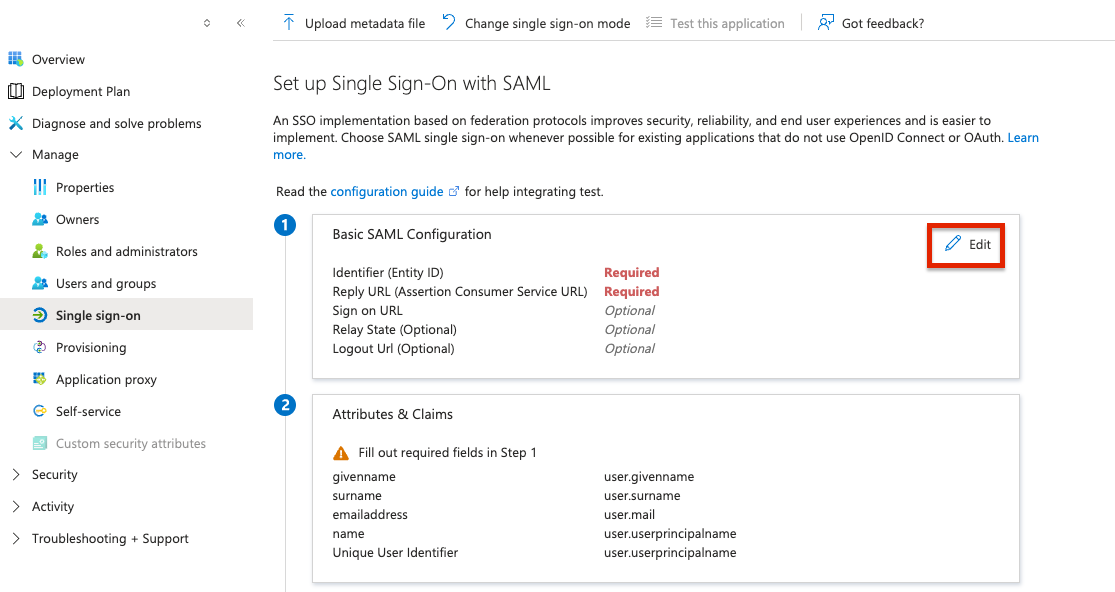The image size is (1115, 592).
Task: Open Users and groups menu item
Action: 106,283
